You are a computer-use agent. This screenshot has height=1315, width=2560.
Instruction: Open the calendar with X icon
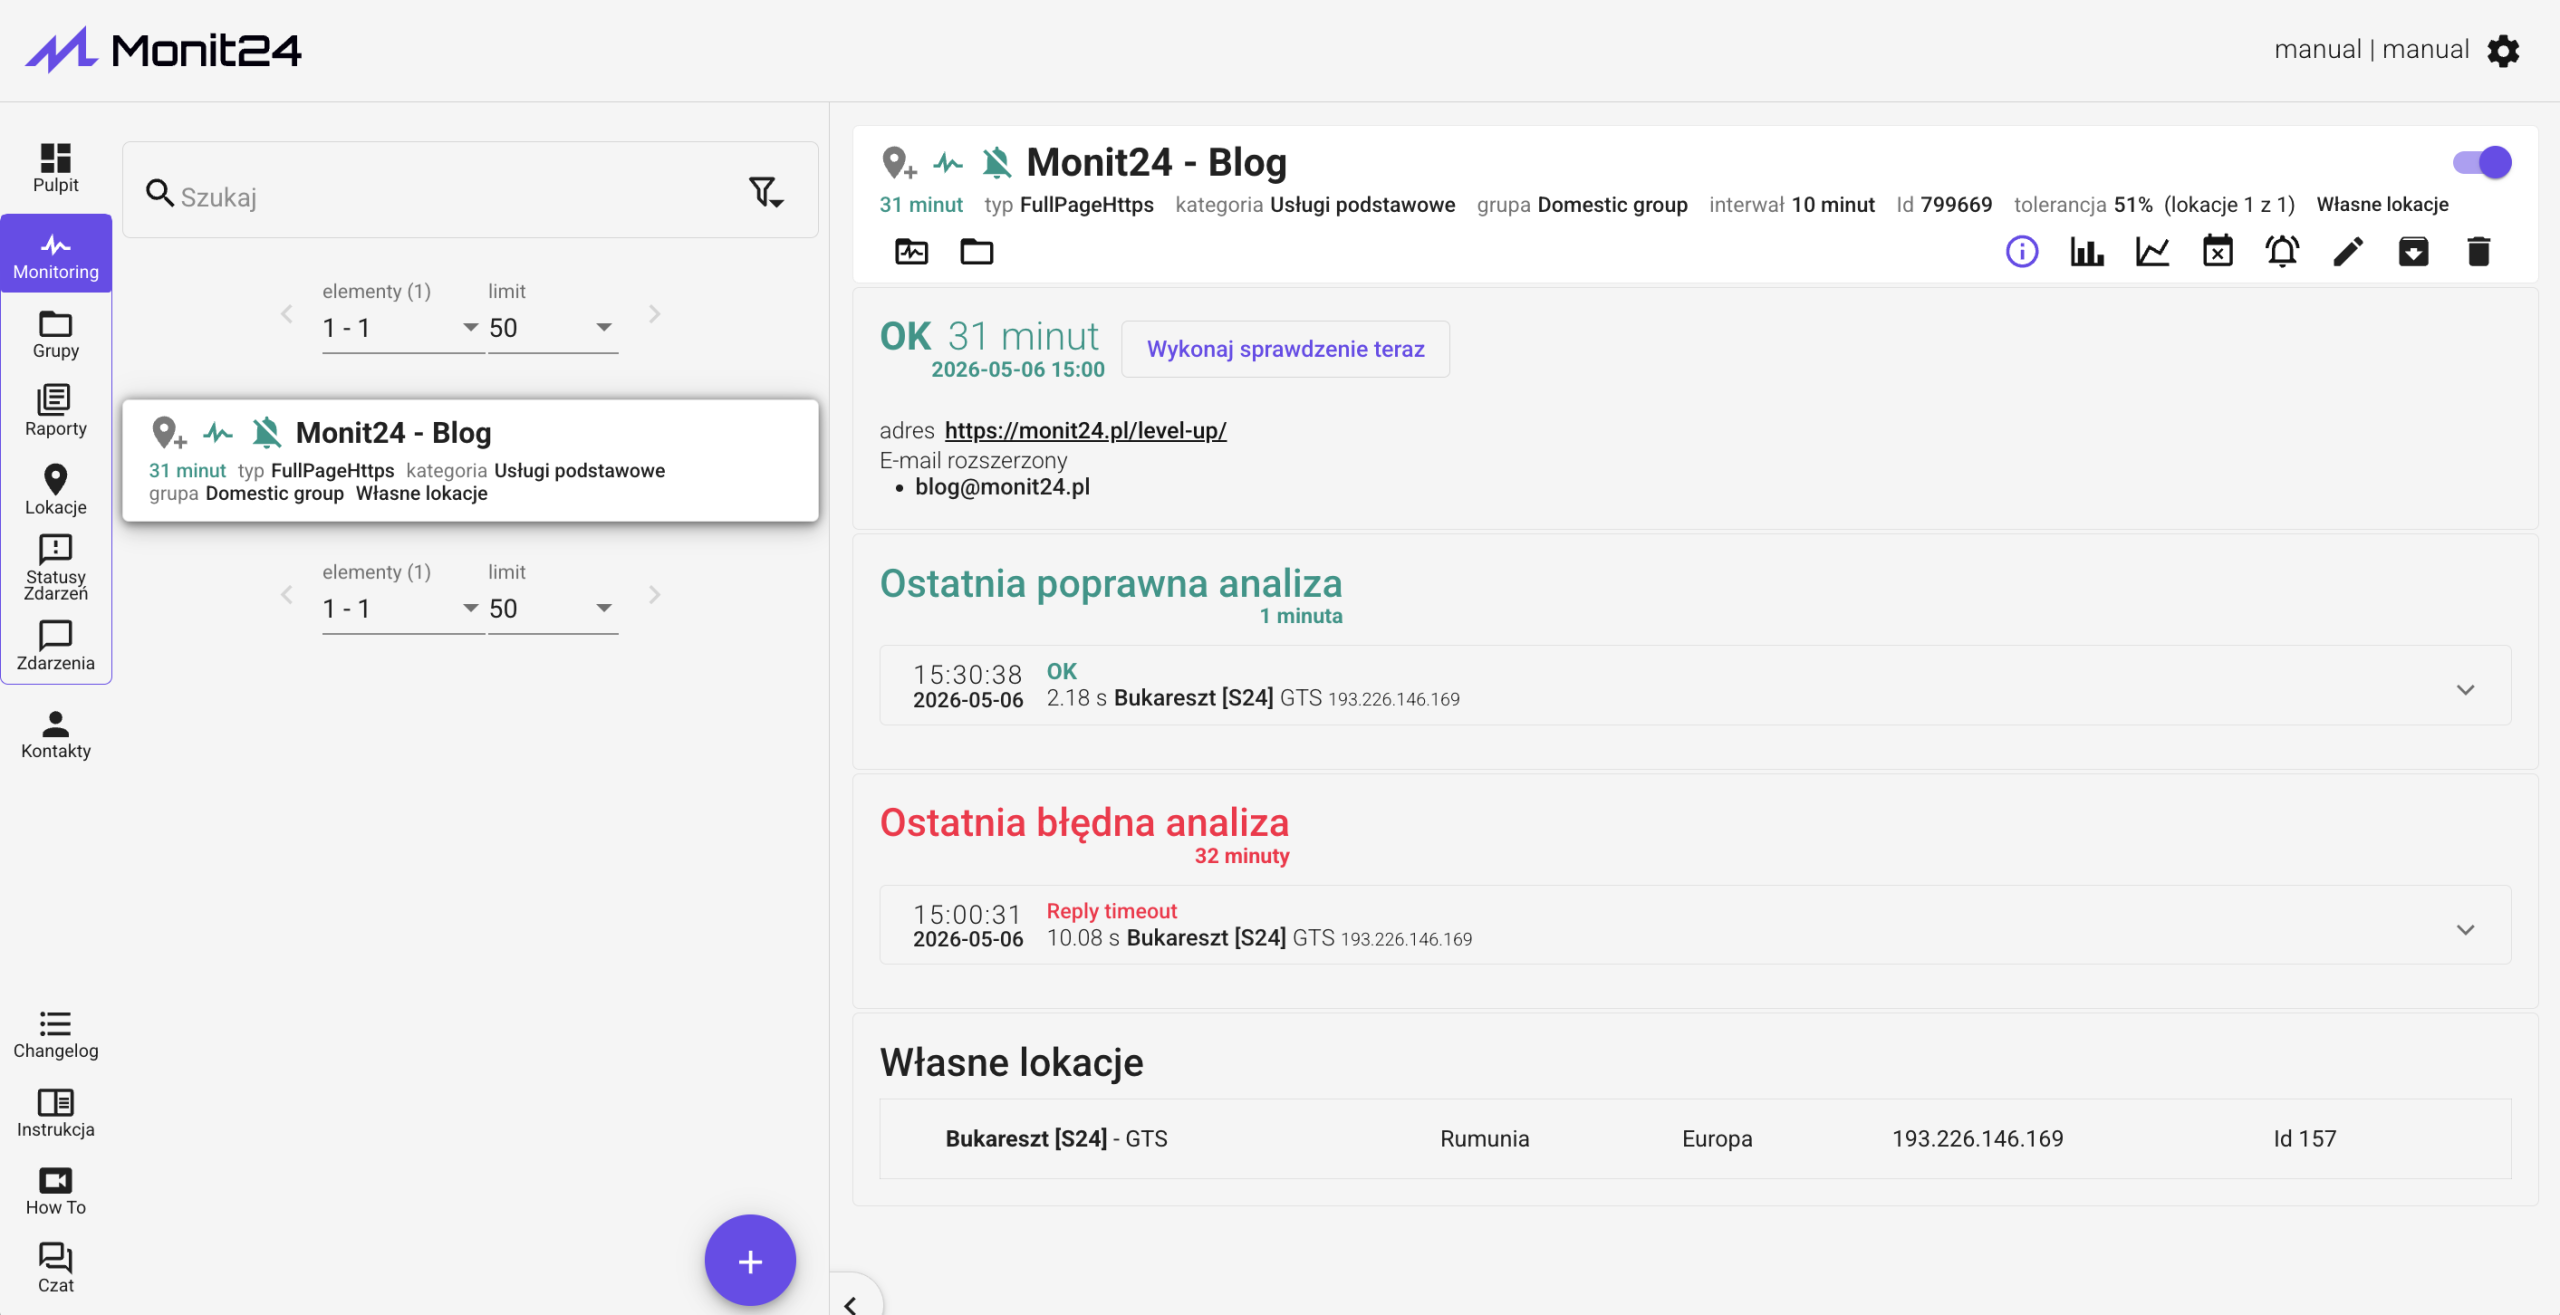[x=2218, y=252]
